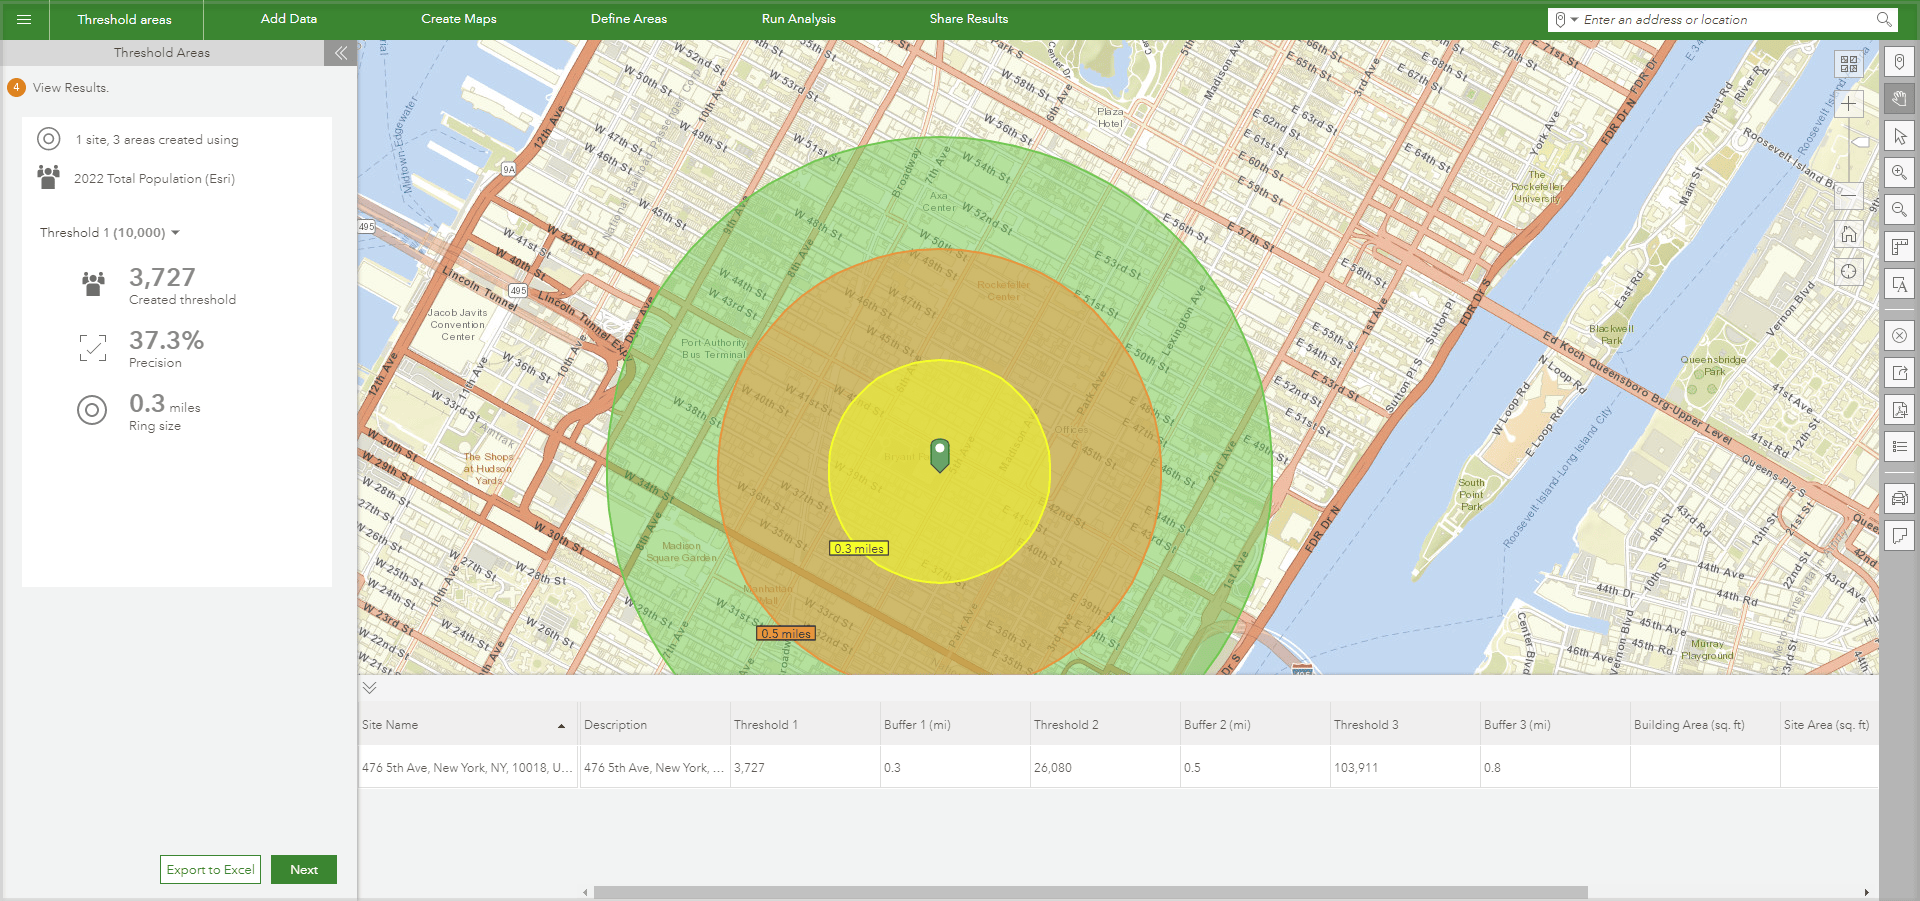Click the Description column header
1920x901 pixels.
[x=655, y=725]
